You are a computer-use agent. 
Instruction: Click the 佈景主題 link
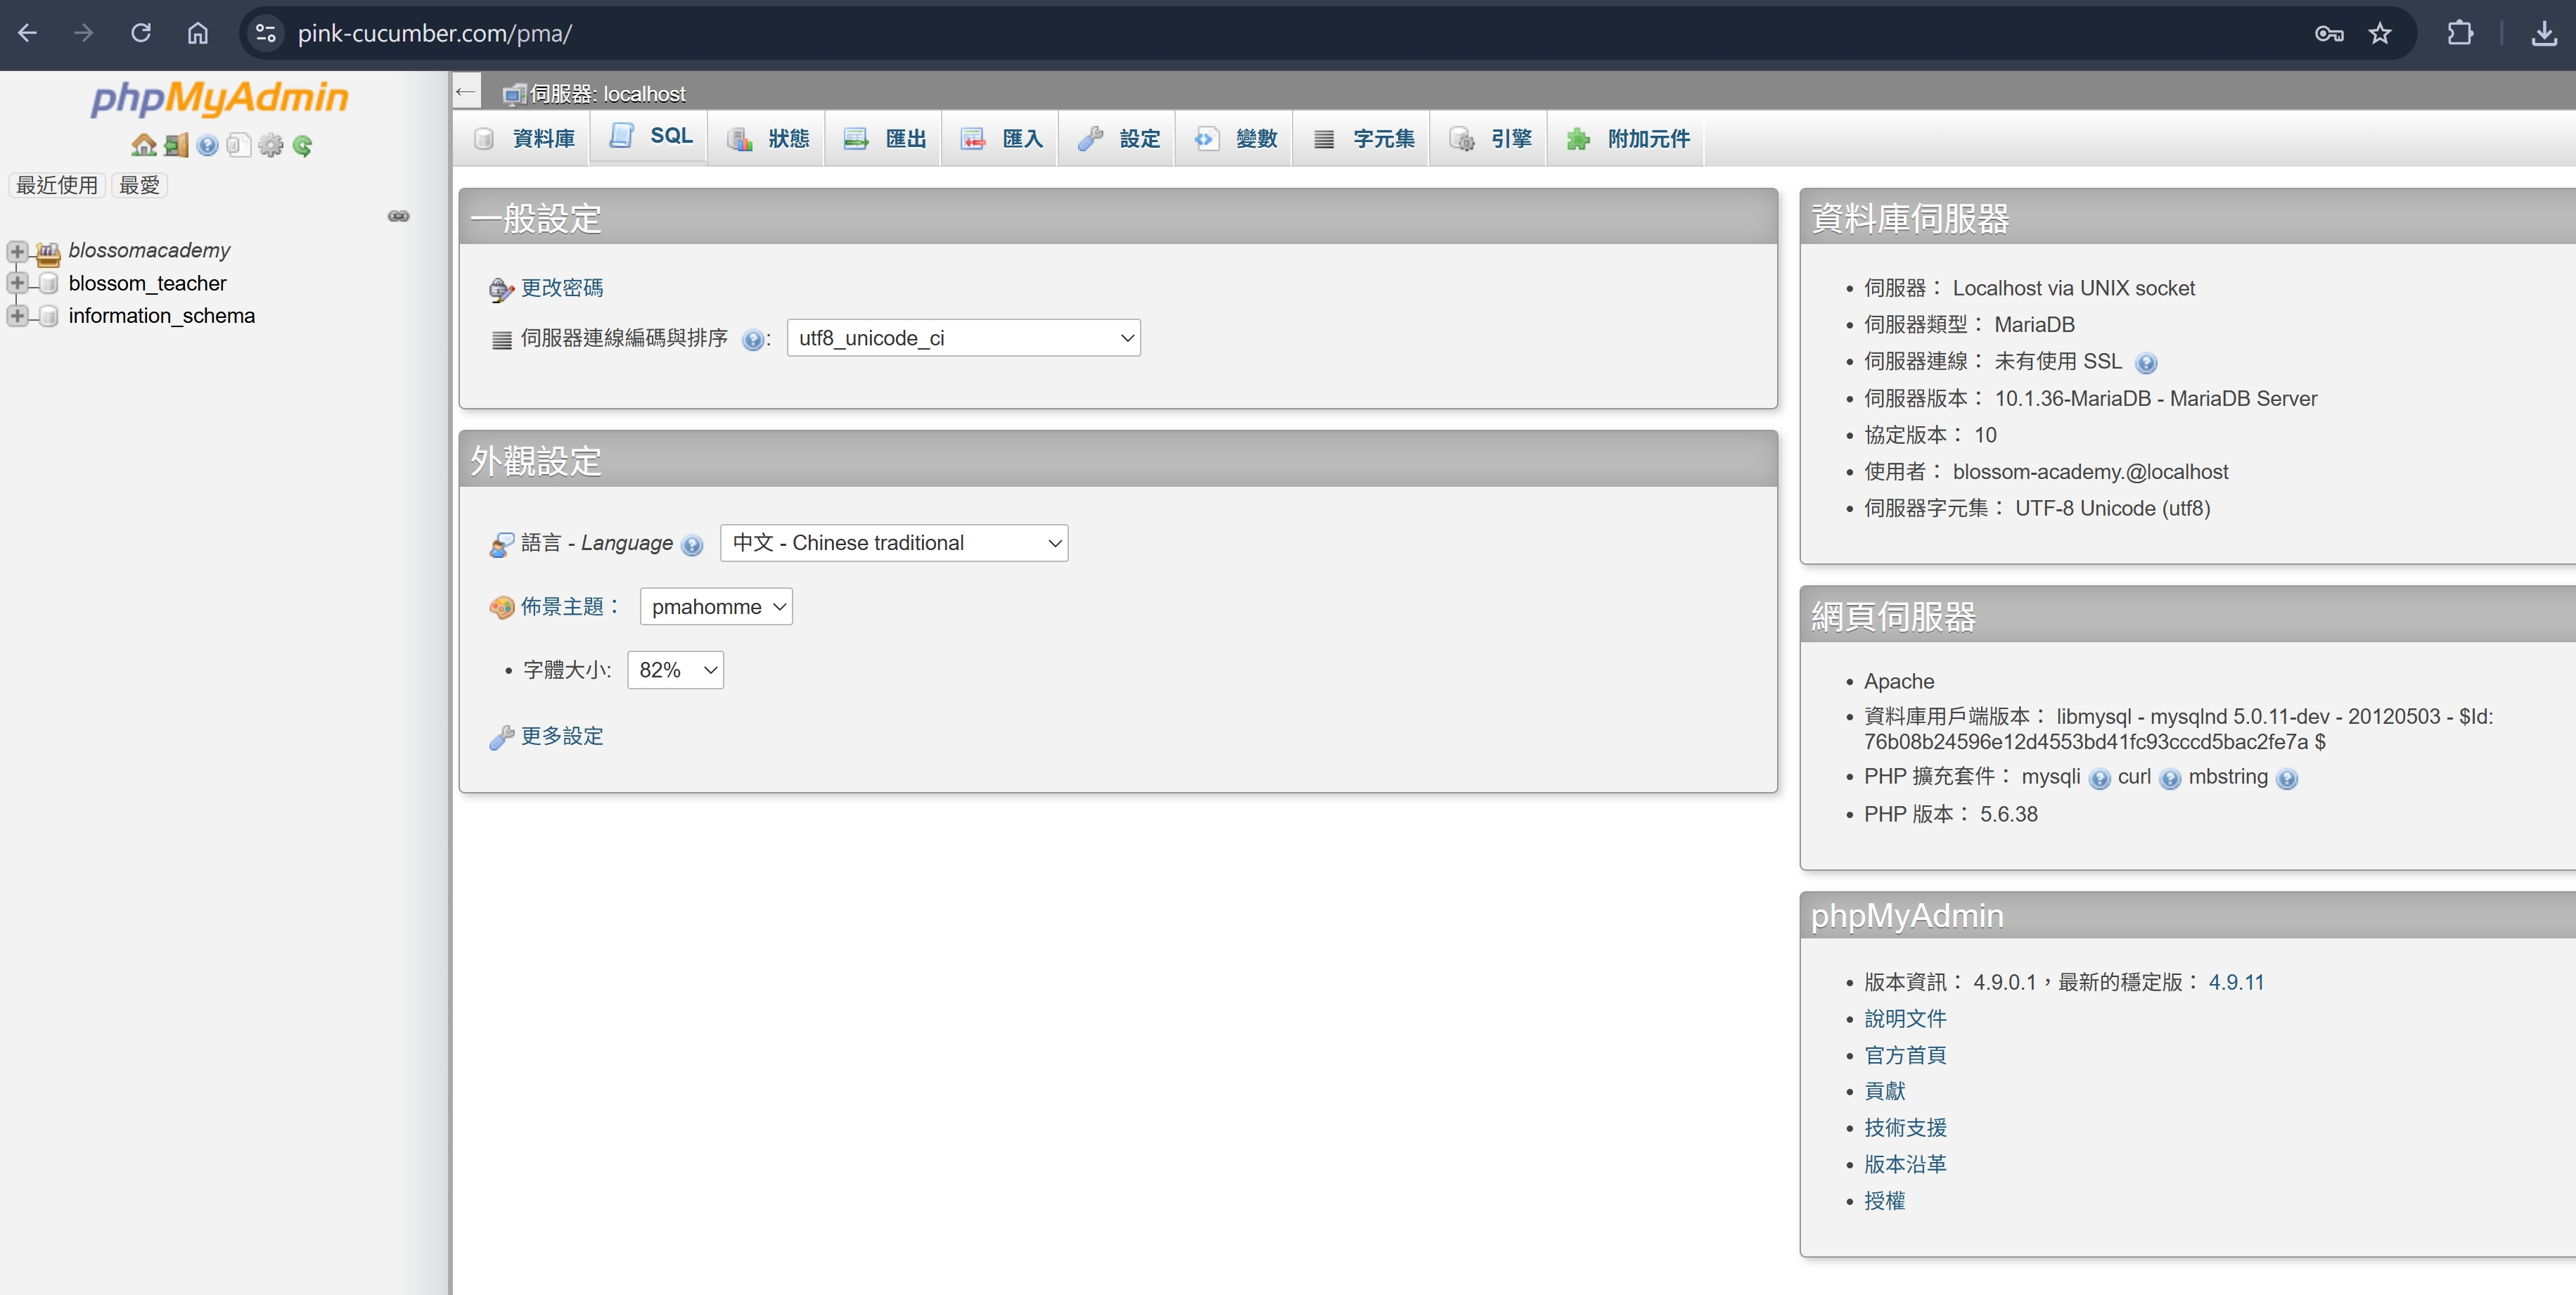click(x=562, y=607)
